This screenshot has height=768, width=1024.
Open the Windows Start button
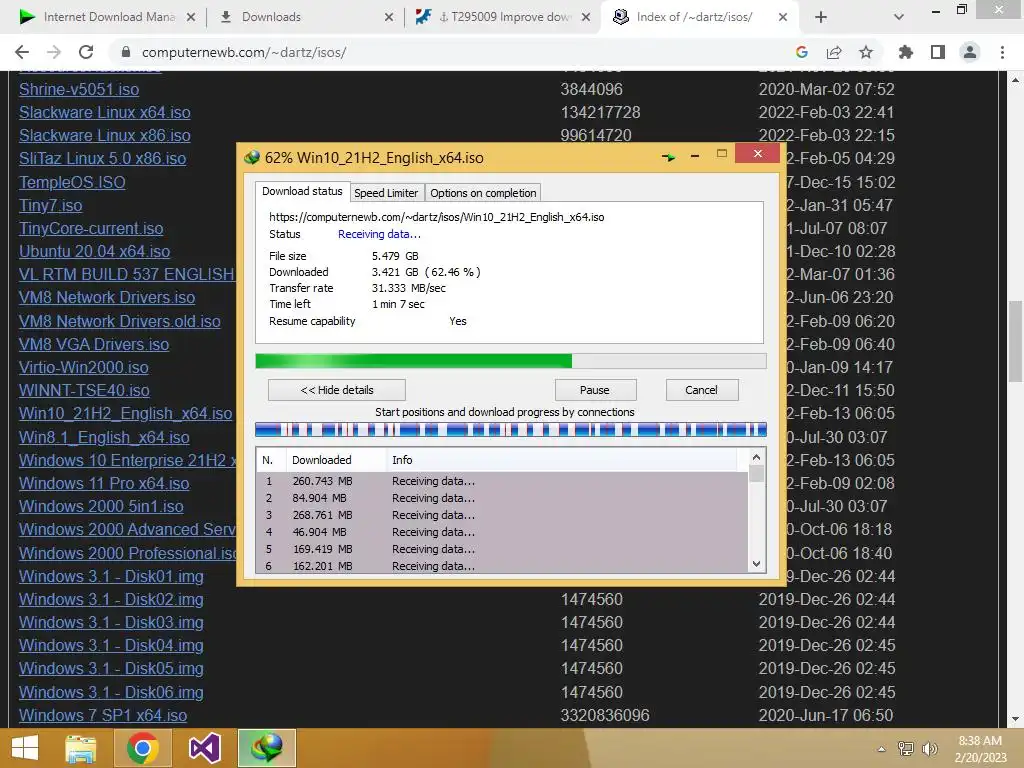click(x=25, y=748)
